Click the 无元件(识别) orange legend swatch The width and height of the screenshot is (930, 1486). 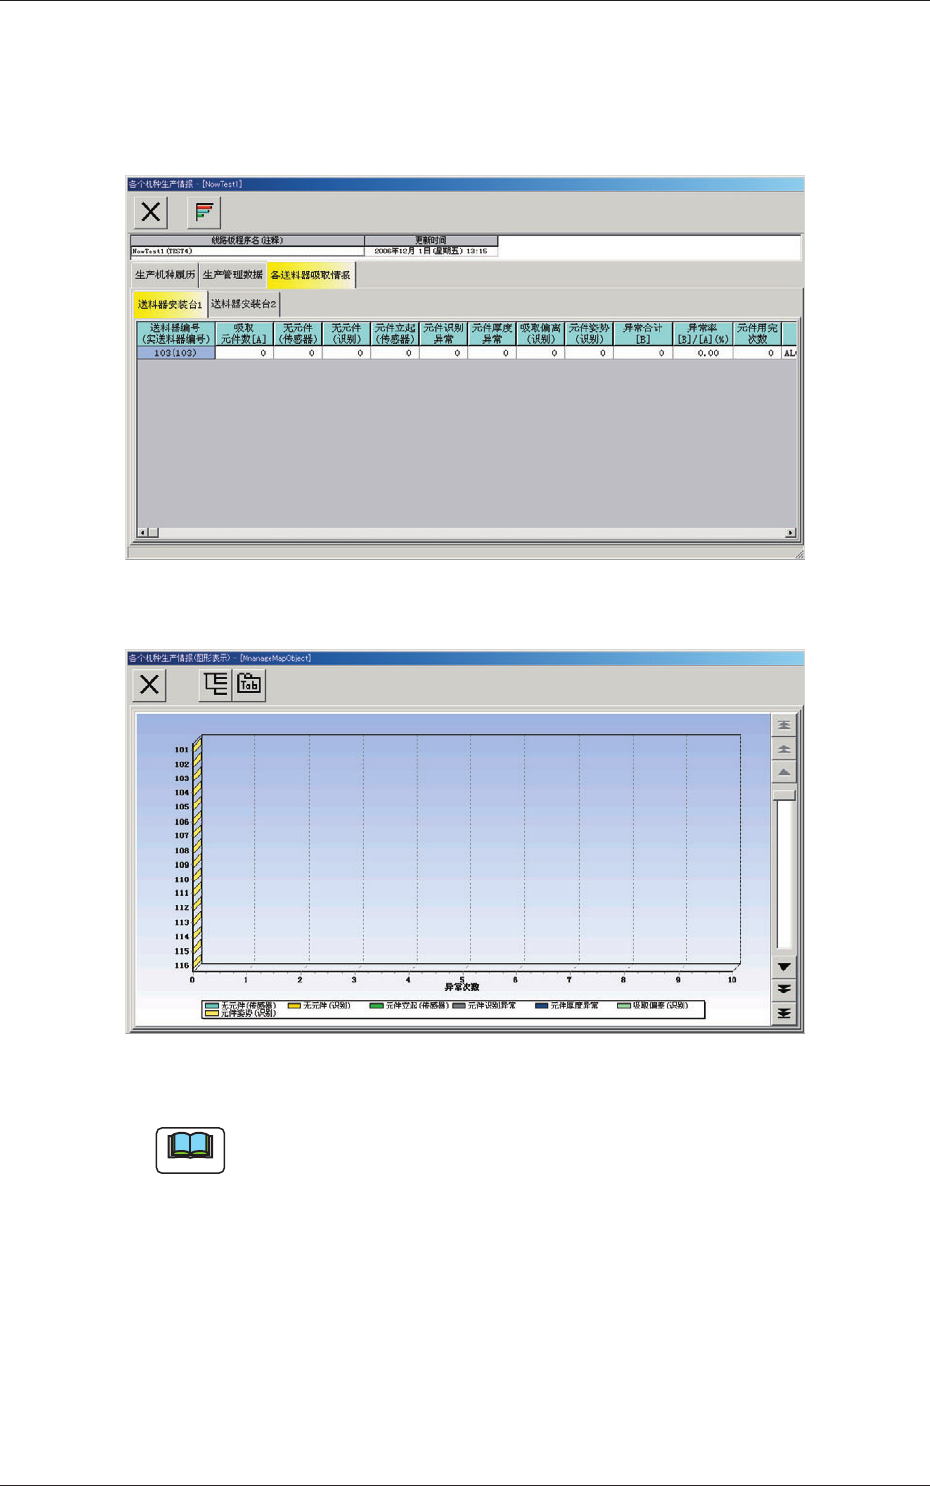coord(295,1006)
